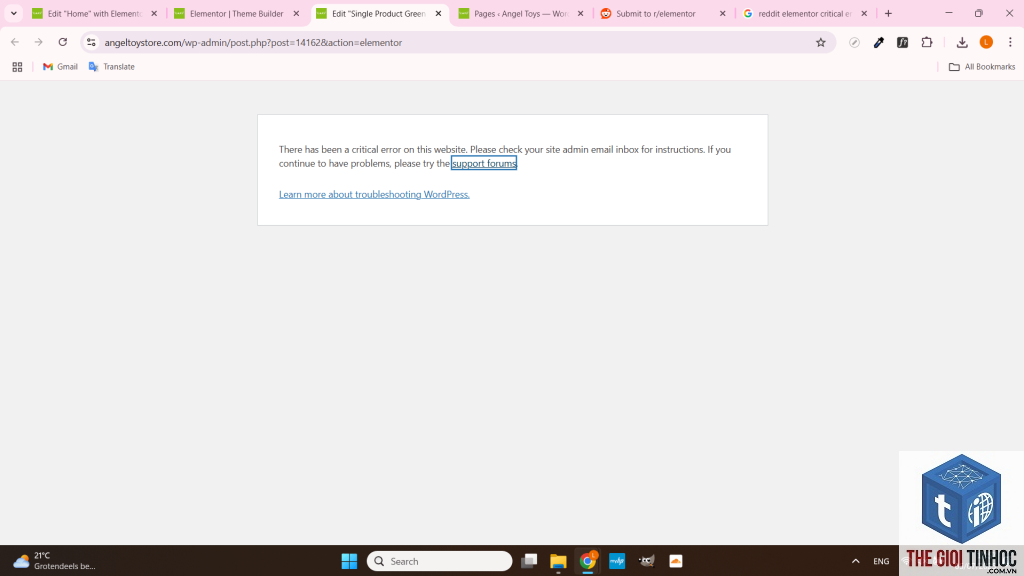Close the Pages ‹ Angel Toys tab
The width and height of the screenshot is (1024, 576).
[580, 13]
